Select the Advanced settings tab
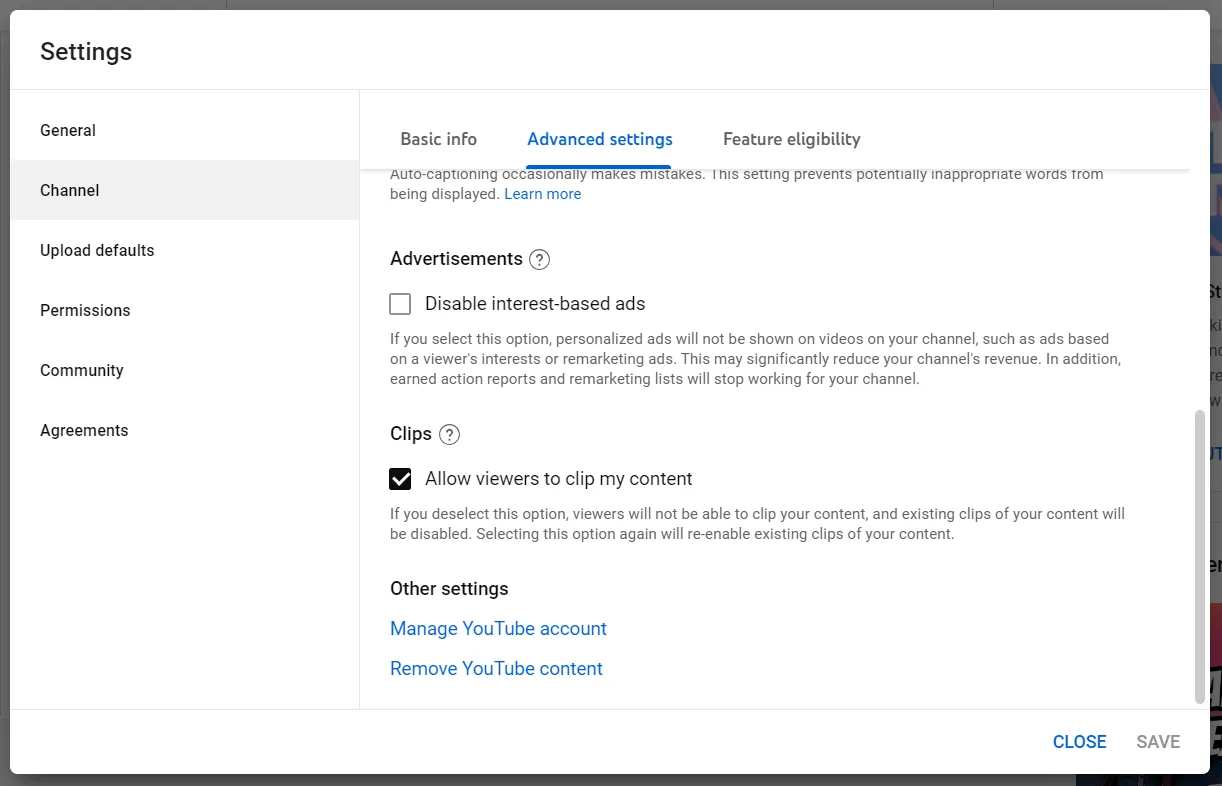 coord(599,139)
